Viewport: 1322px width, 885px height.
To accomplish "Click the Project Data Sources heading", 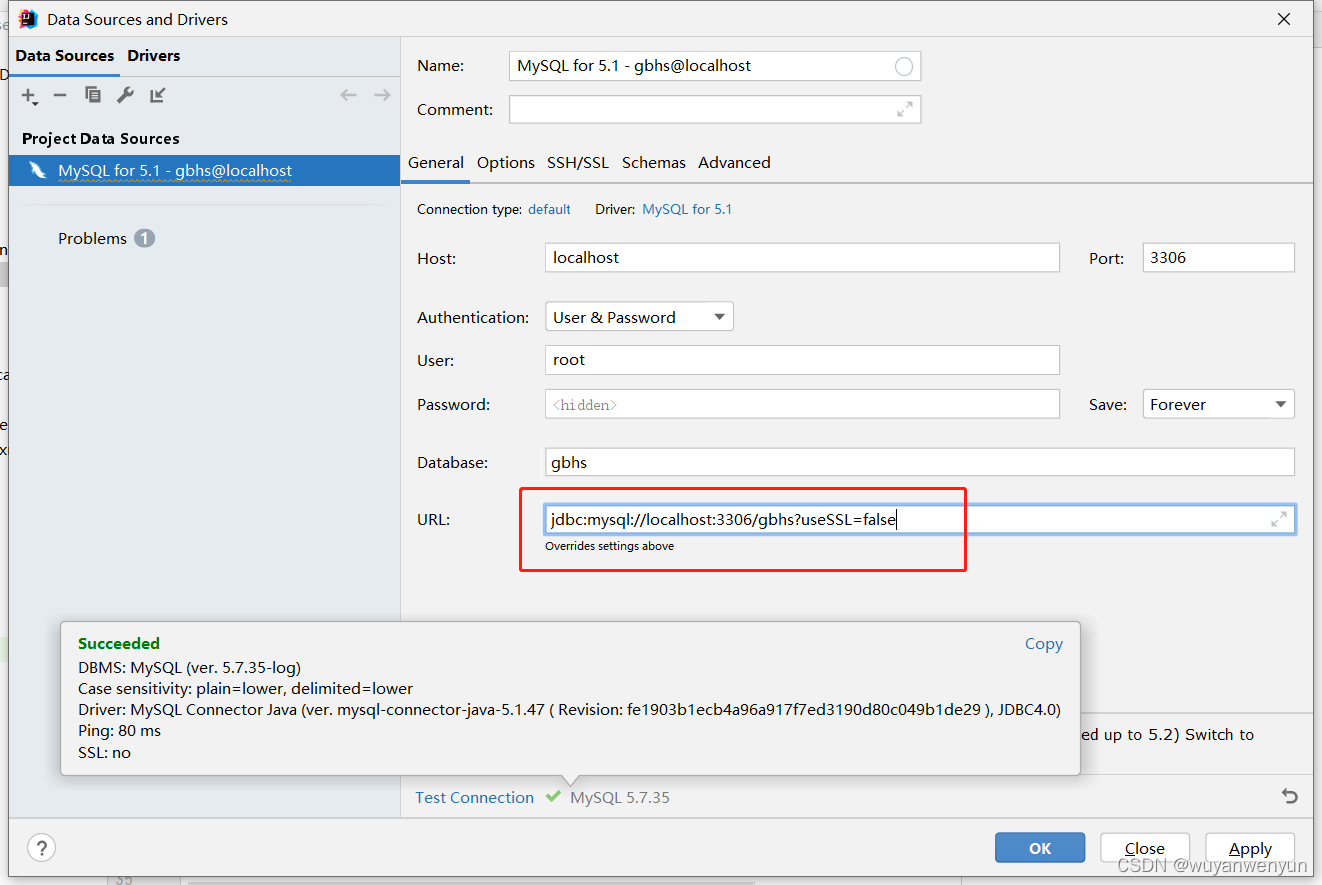I will pos(101,138).
